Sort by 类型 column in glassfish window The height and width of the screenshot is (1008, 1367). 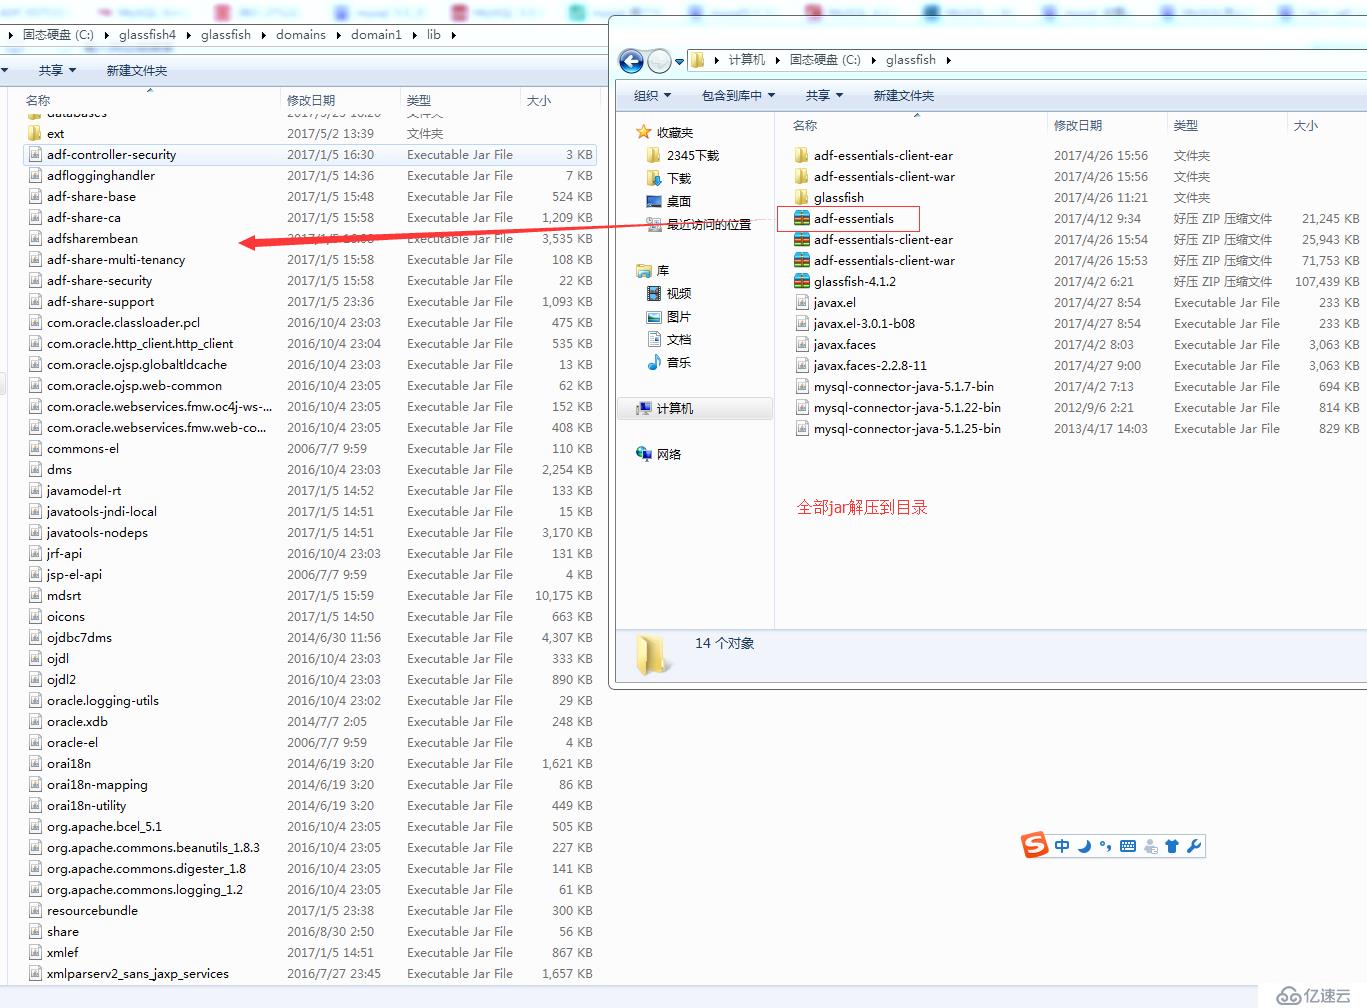(x=1186, y=126)
